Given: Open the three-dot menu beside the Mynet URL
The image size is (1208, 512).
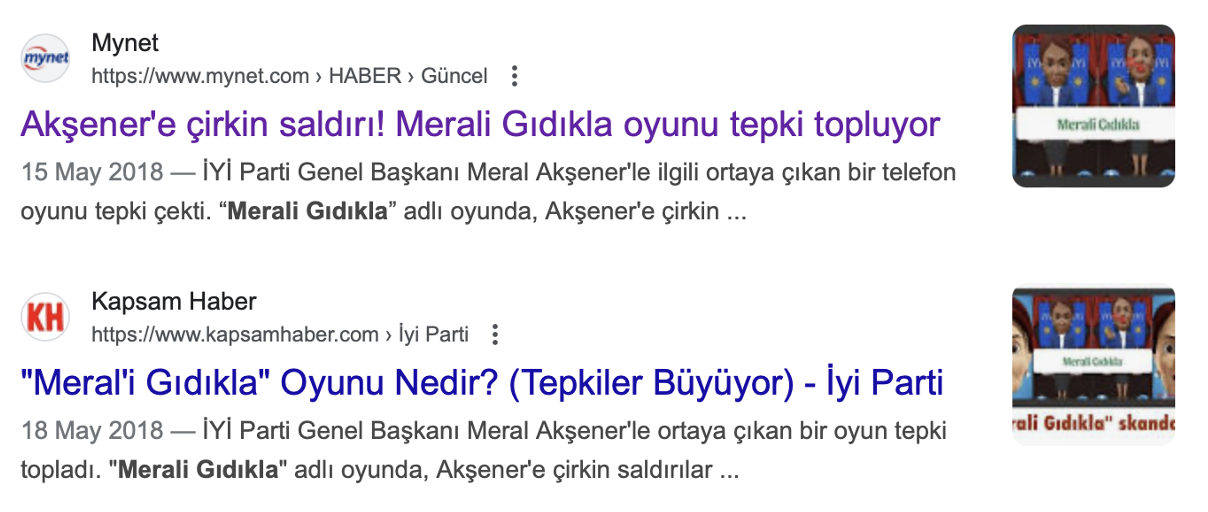Looking at the screenshot, I should [x=514, y=76].
